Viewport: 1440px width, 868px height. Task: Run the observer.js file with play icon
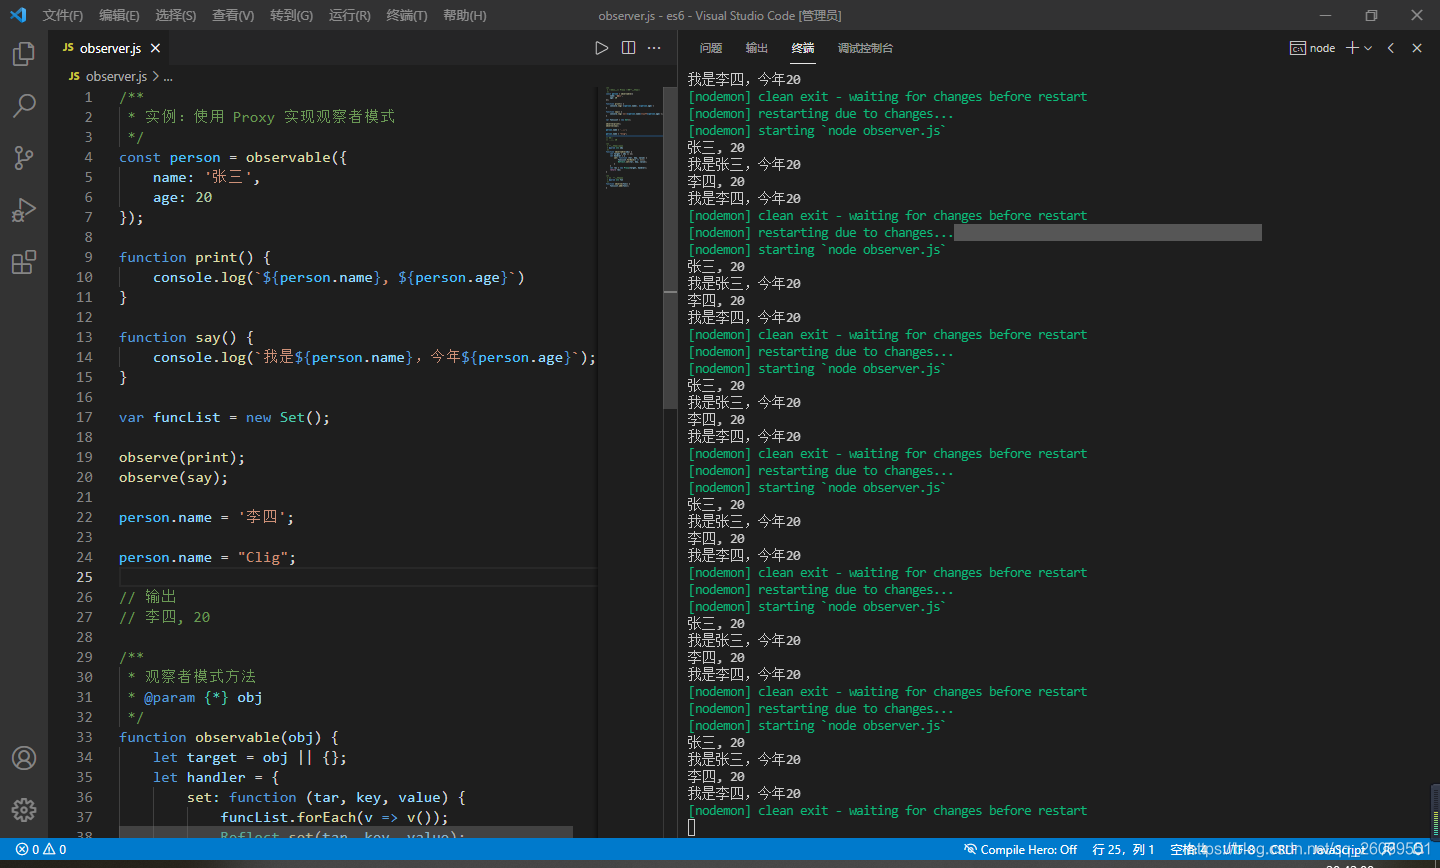tap(602, 48)
